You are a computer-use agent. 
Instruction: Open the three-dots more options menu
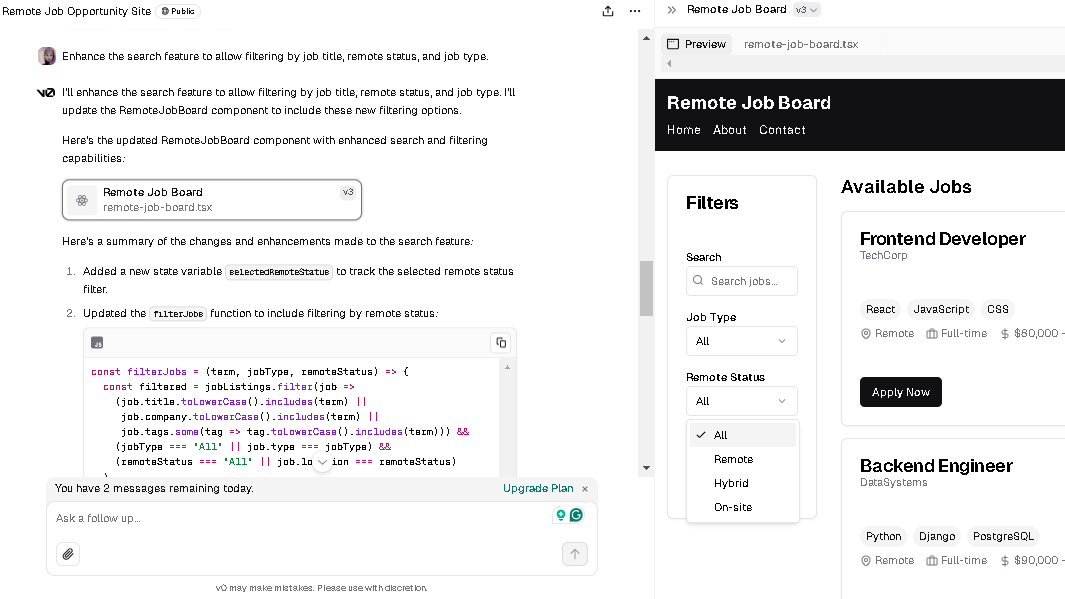(634, 11)
